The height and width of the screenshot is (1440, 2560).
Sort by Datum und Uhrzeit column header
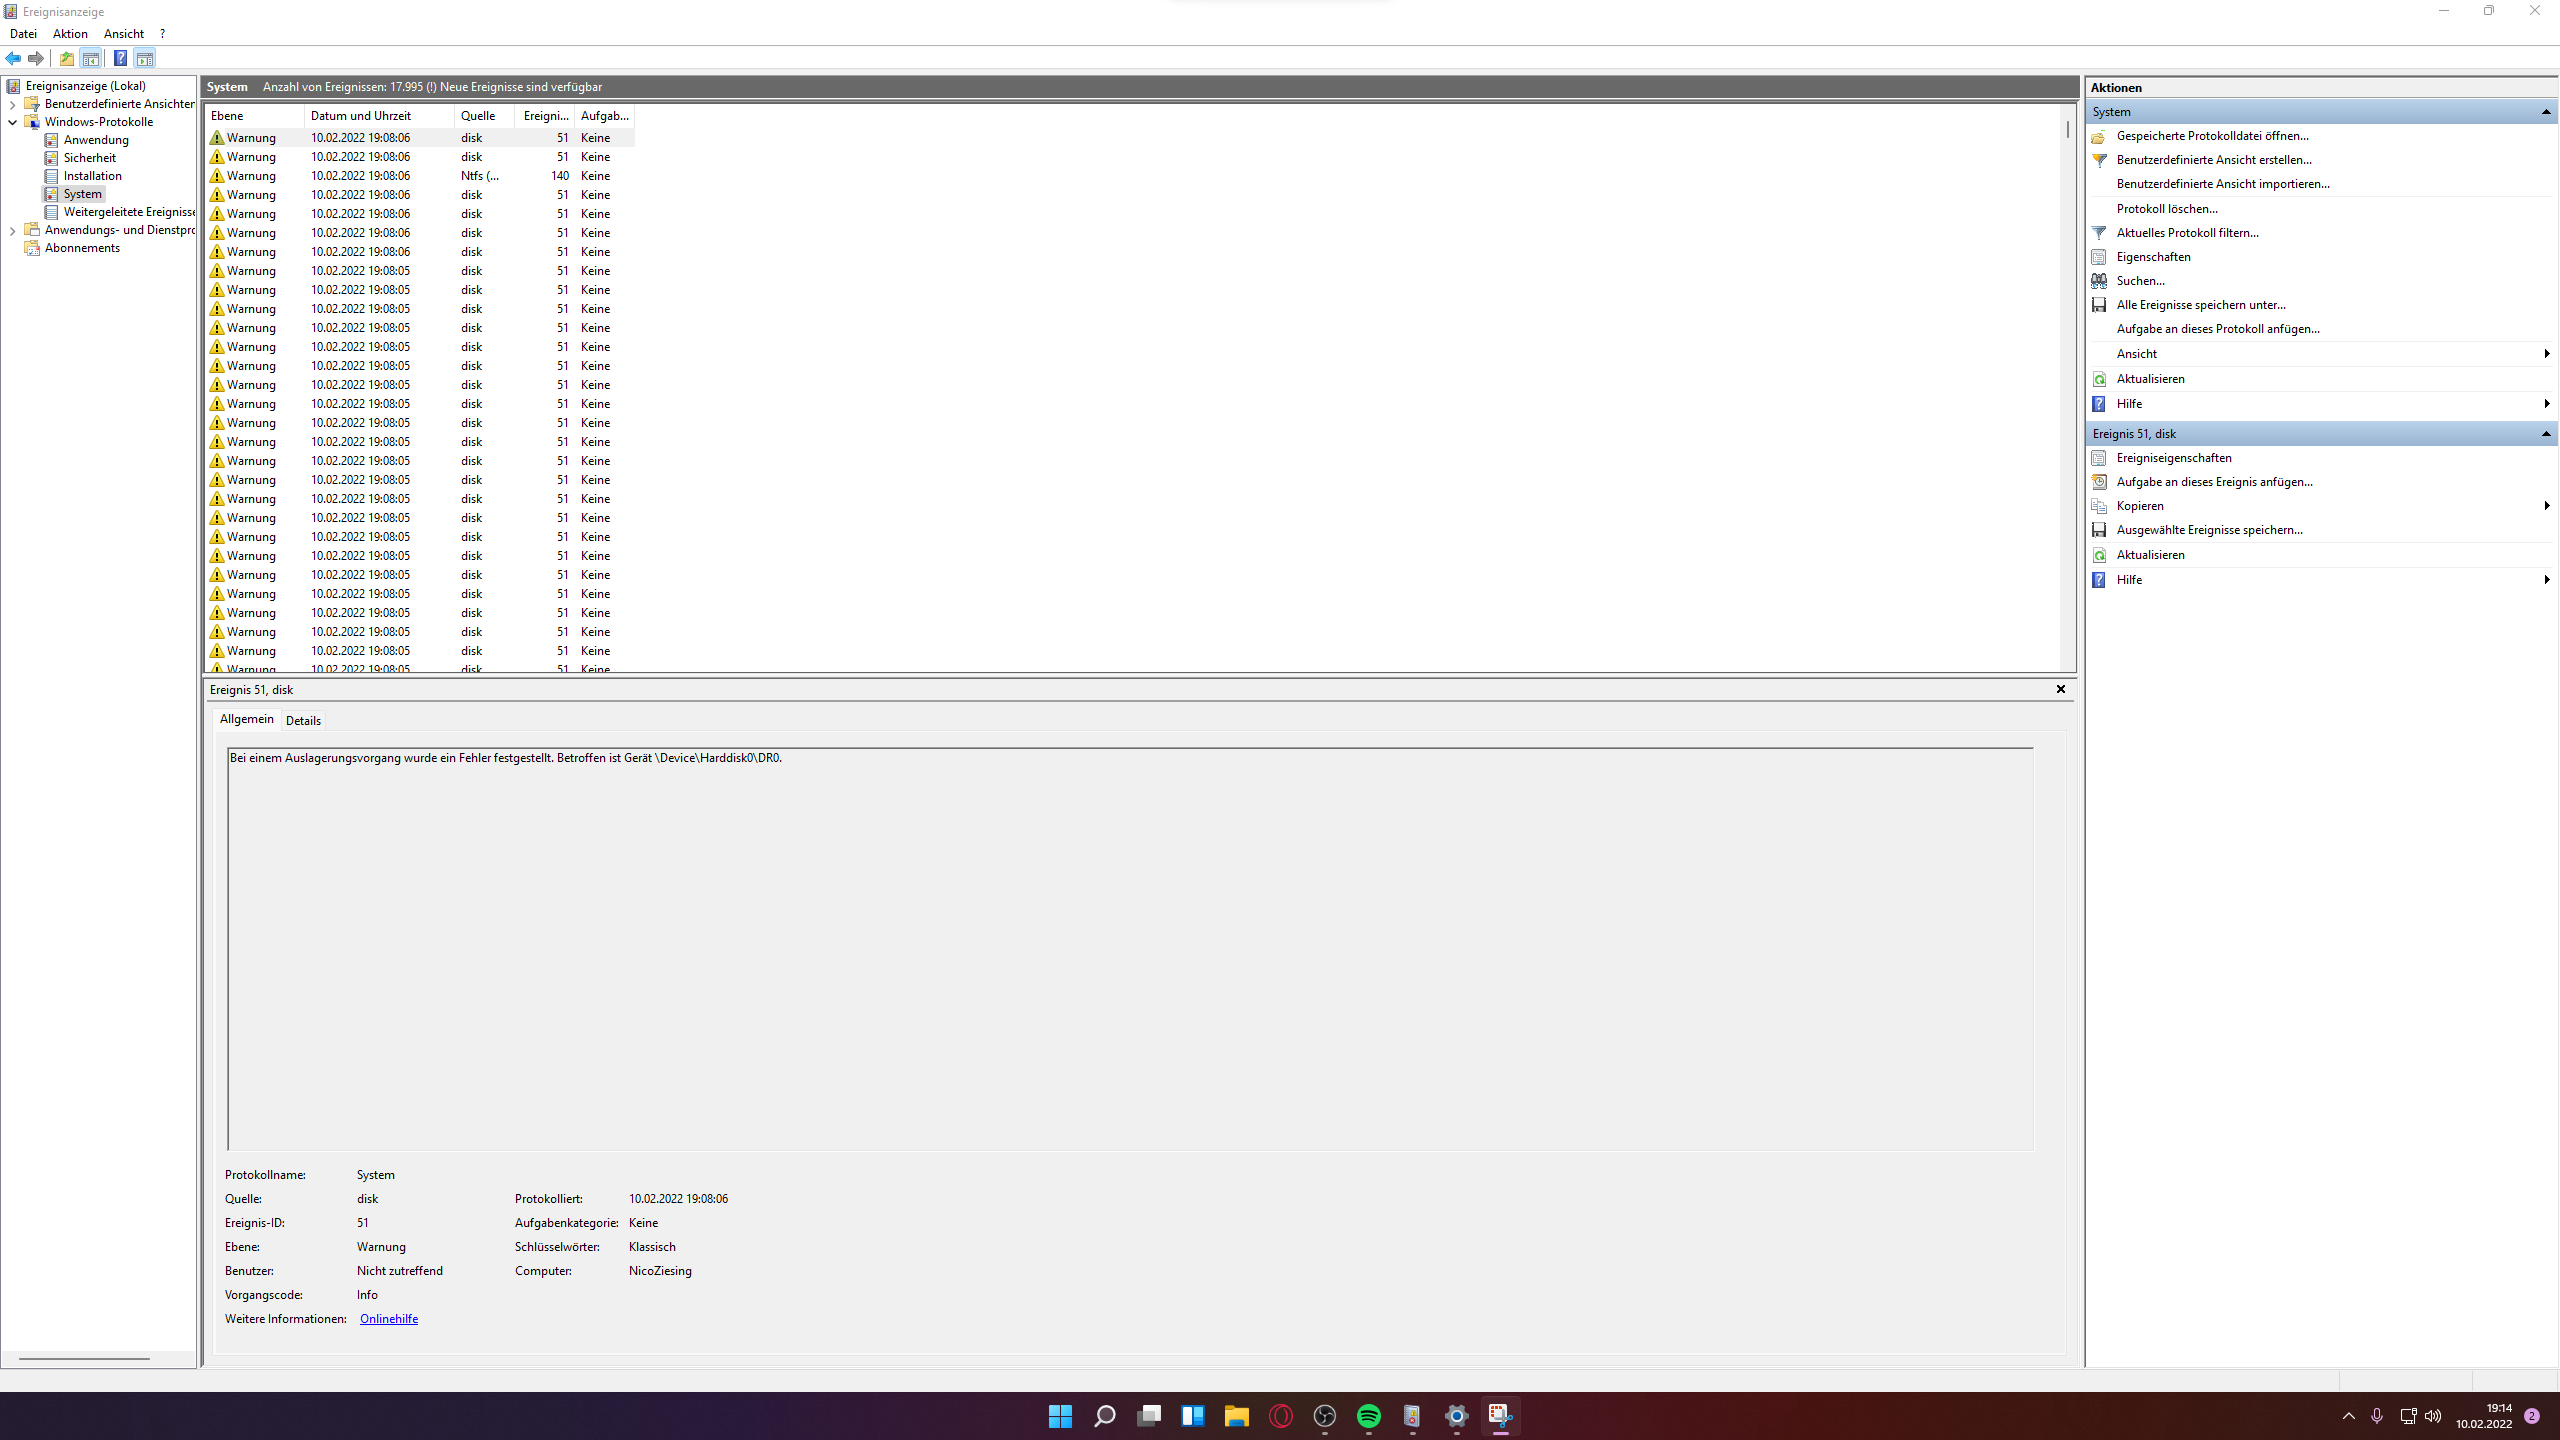tap(361, 116)
